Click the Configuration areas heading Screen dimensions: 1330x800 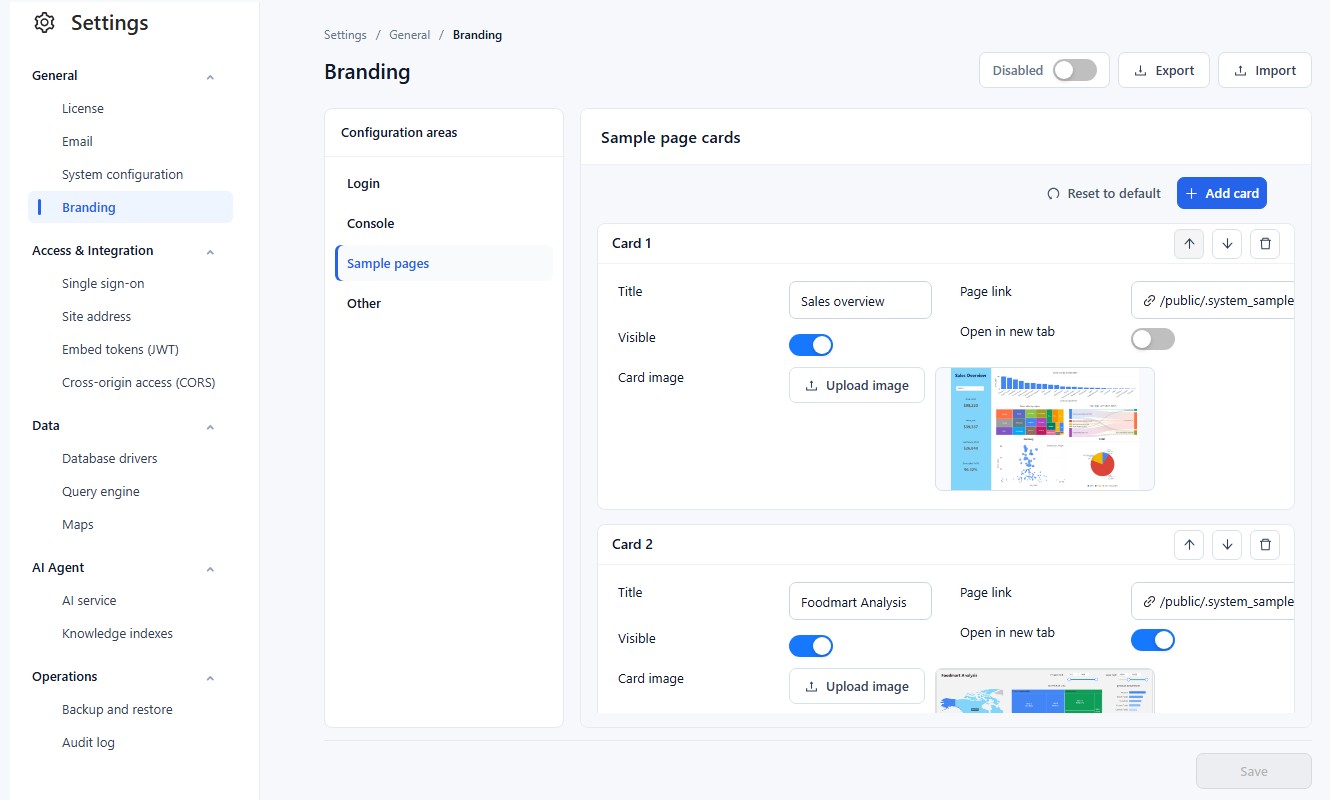(399, 132)
